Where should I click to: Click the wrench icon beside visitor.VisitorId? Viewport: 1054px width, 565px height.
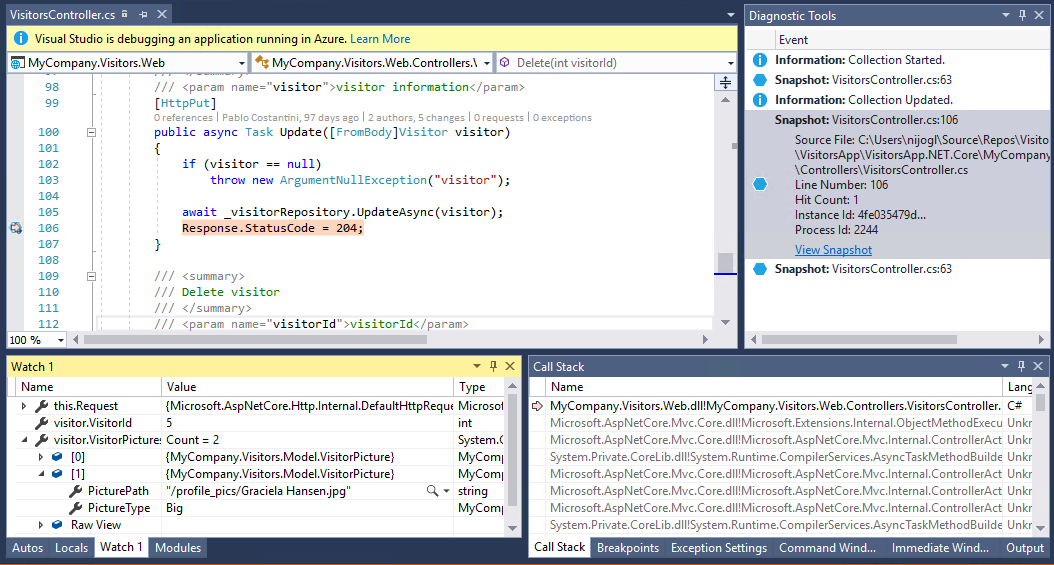click(42, 423)
